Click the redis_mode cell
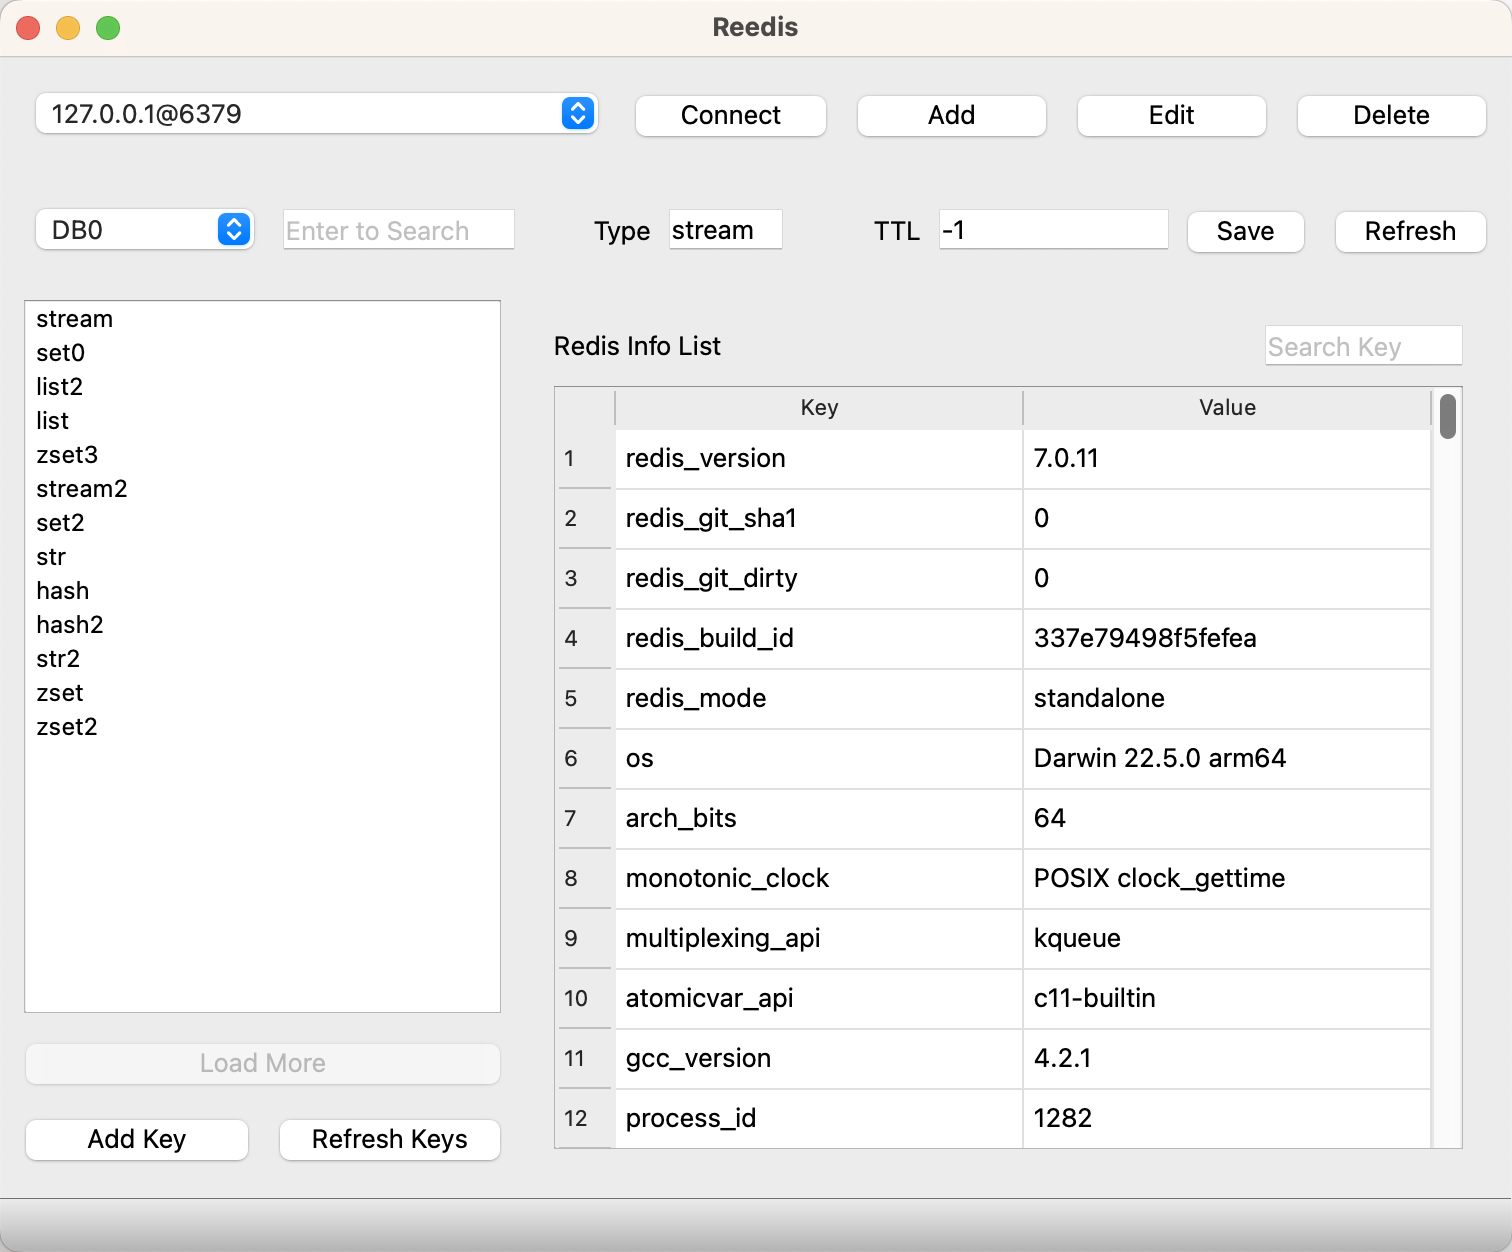This screenshot has width=1512, height=1252. 819,699
